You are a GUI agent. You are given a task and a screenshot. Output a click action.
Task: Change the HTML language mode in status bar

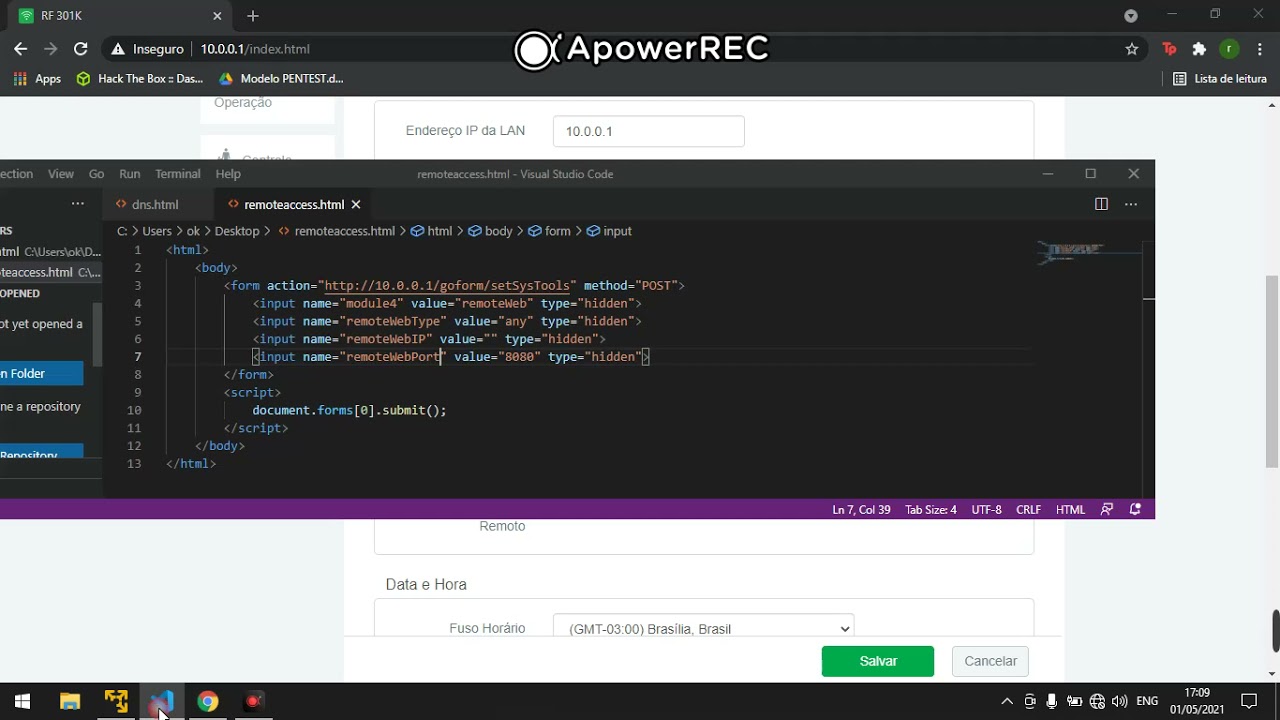(1070, 509)
